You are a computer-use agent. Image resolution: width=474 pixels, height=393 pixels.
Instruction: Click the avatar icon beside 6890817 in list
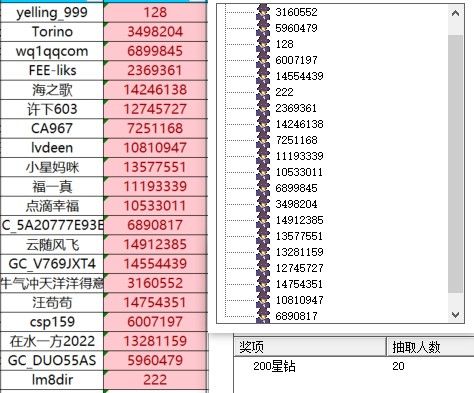click(x=263, y=315)
